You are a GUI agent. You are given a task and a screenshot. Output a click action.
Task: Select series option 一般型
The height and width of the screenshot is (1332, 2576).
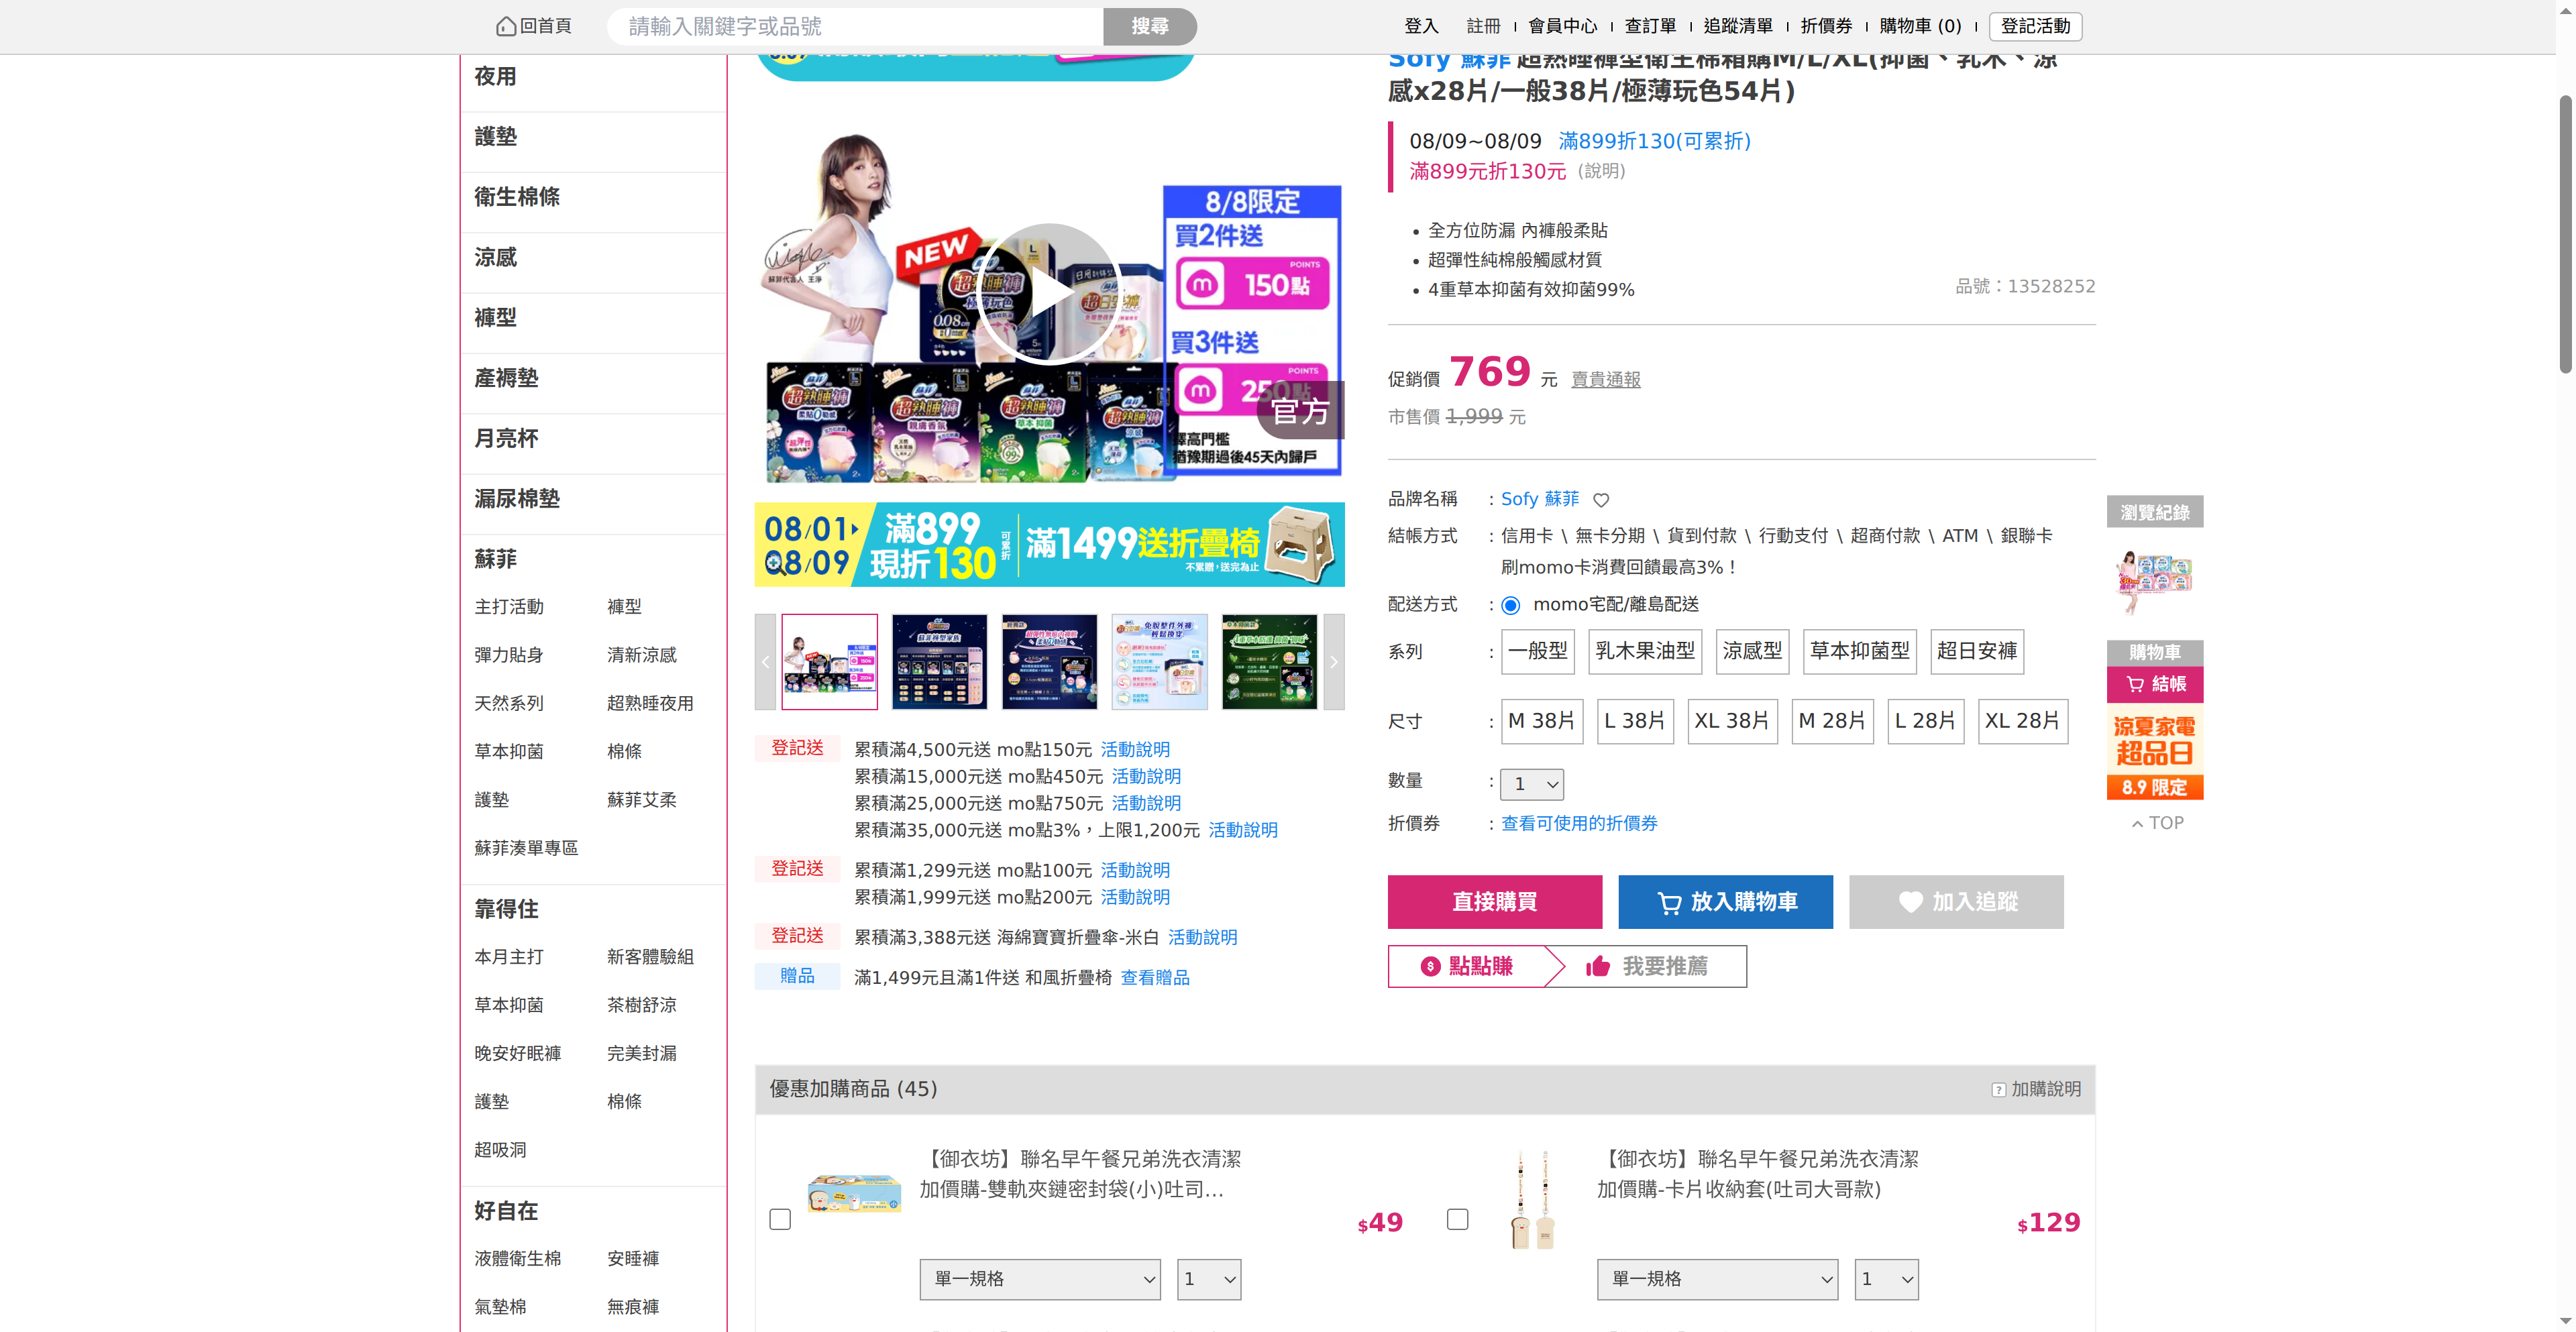(1538, 651)
